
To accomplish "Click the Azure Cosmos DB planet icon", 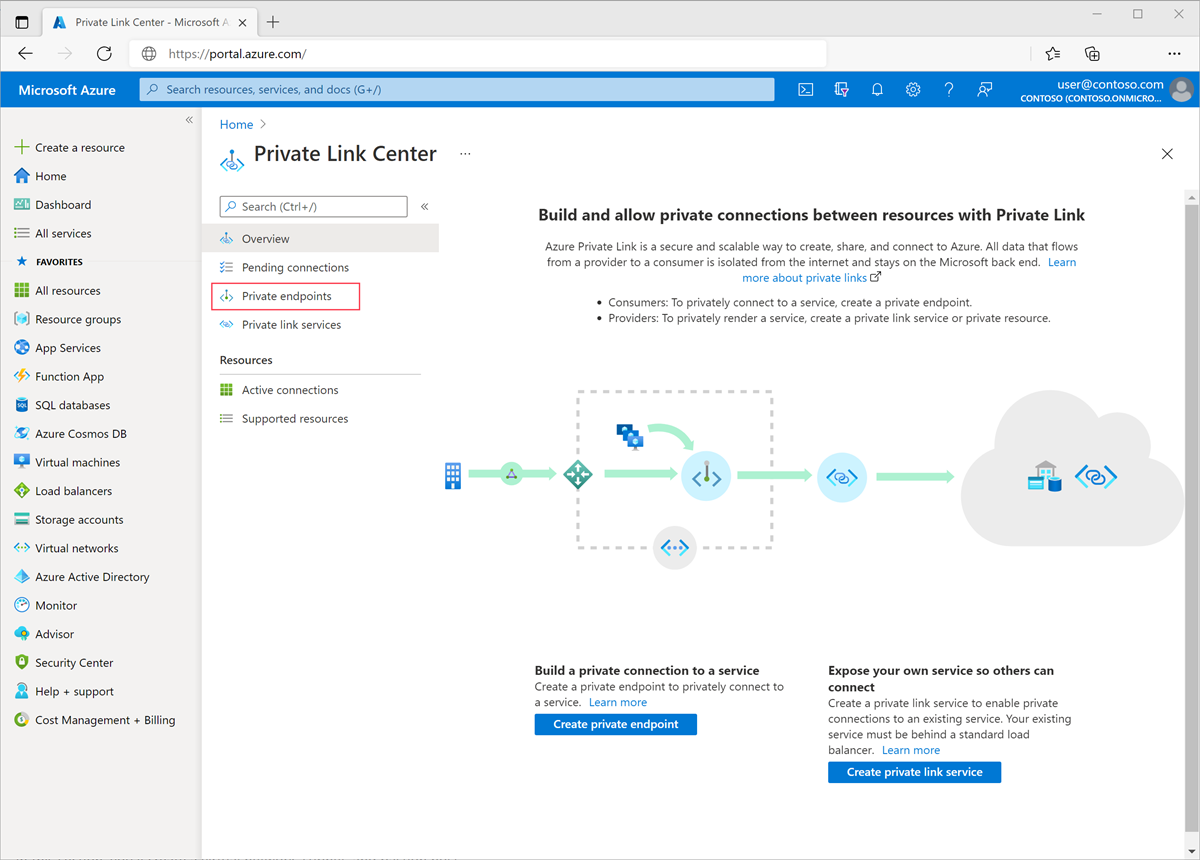I will click(22, 434).
